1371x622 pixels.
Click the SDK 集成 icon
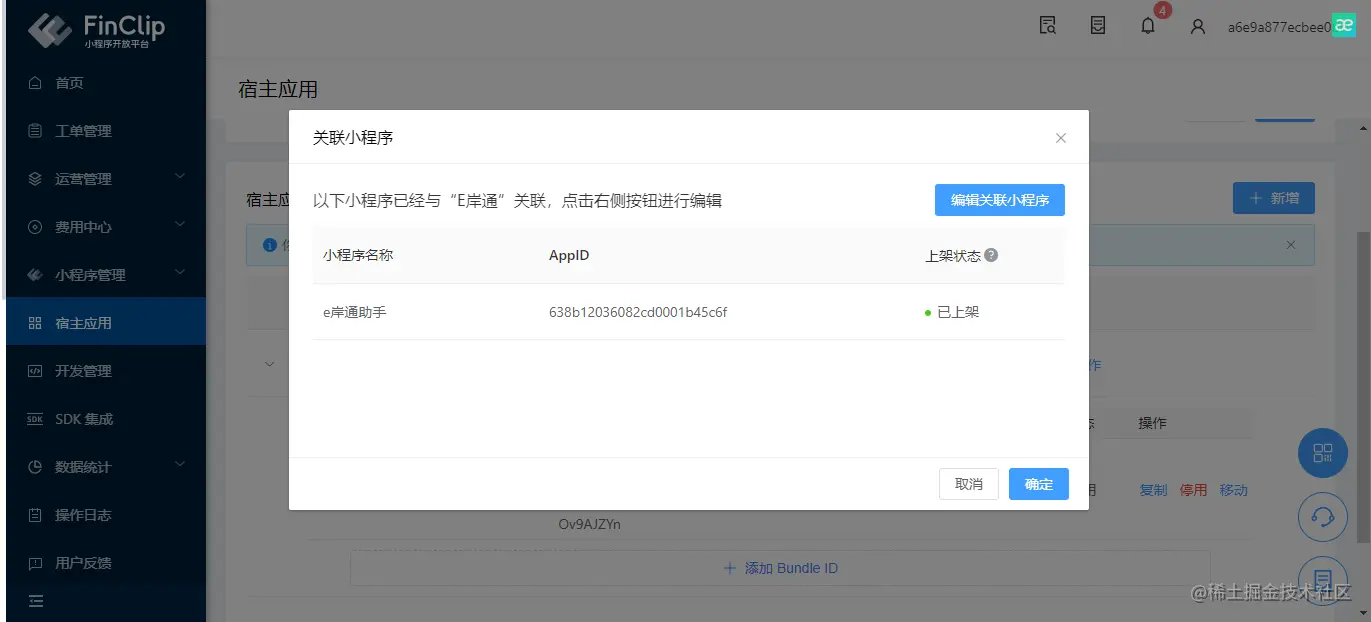35,419
